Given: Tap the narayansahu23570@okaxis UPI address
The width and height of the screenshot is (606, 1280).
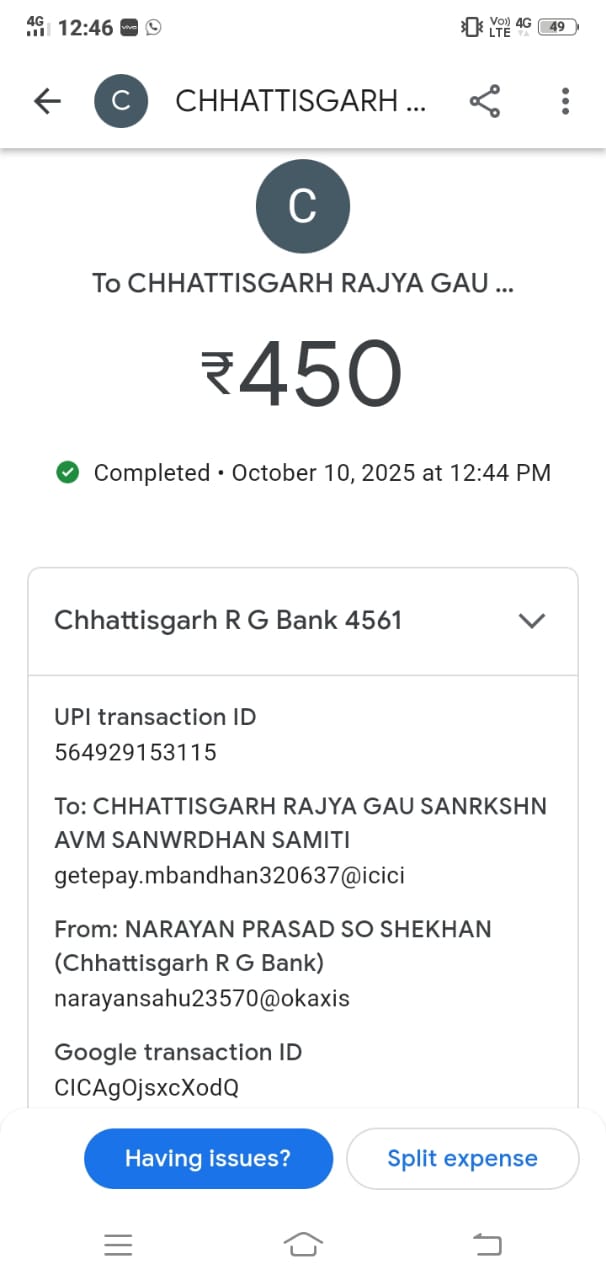Looking at the screenshot, I should coord(202,998).
